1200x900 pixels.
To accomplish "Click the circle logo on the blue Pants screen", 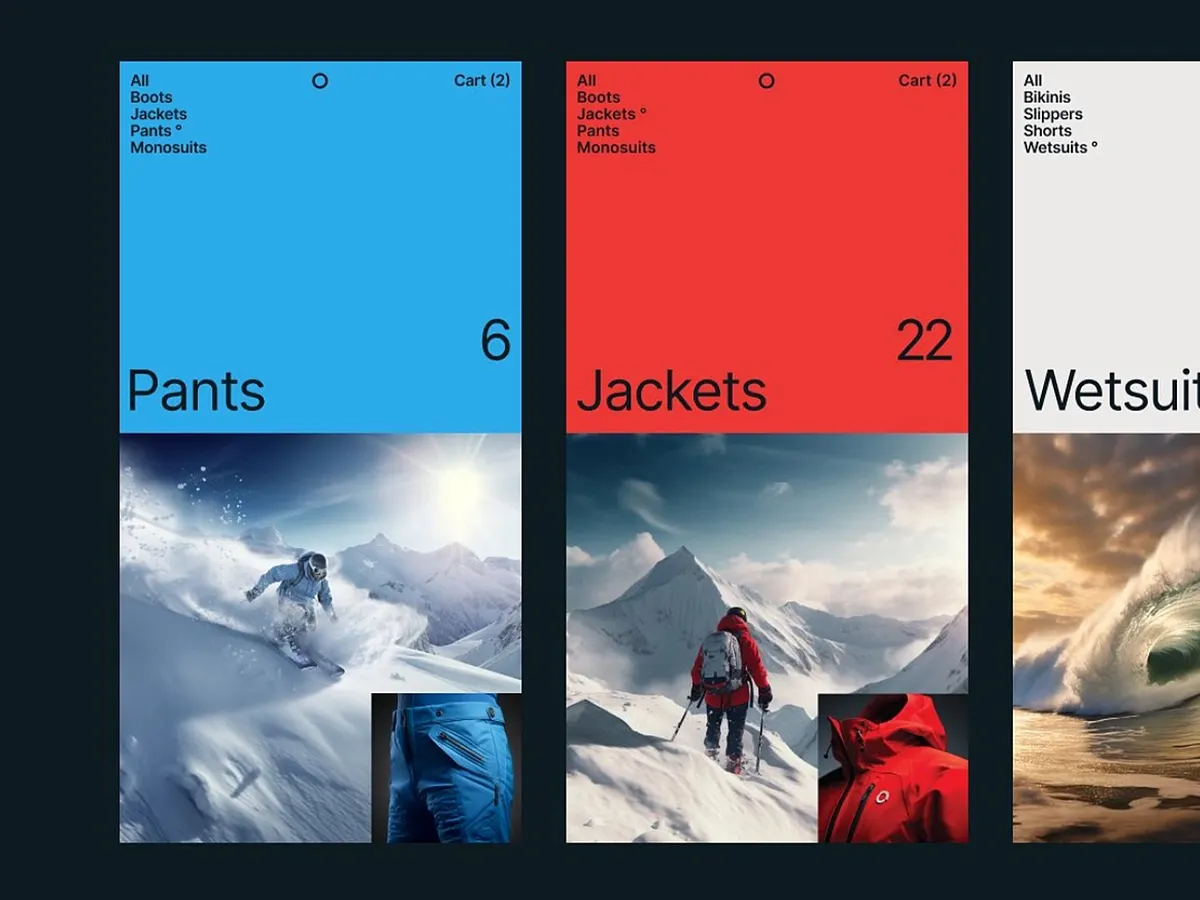I will pyautogui.click(x=320, y=81).
